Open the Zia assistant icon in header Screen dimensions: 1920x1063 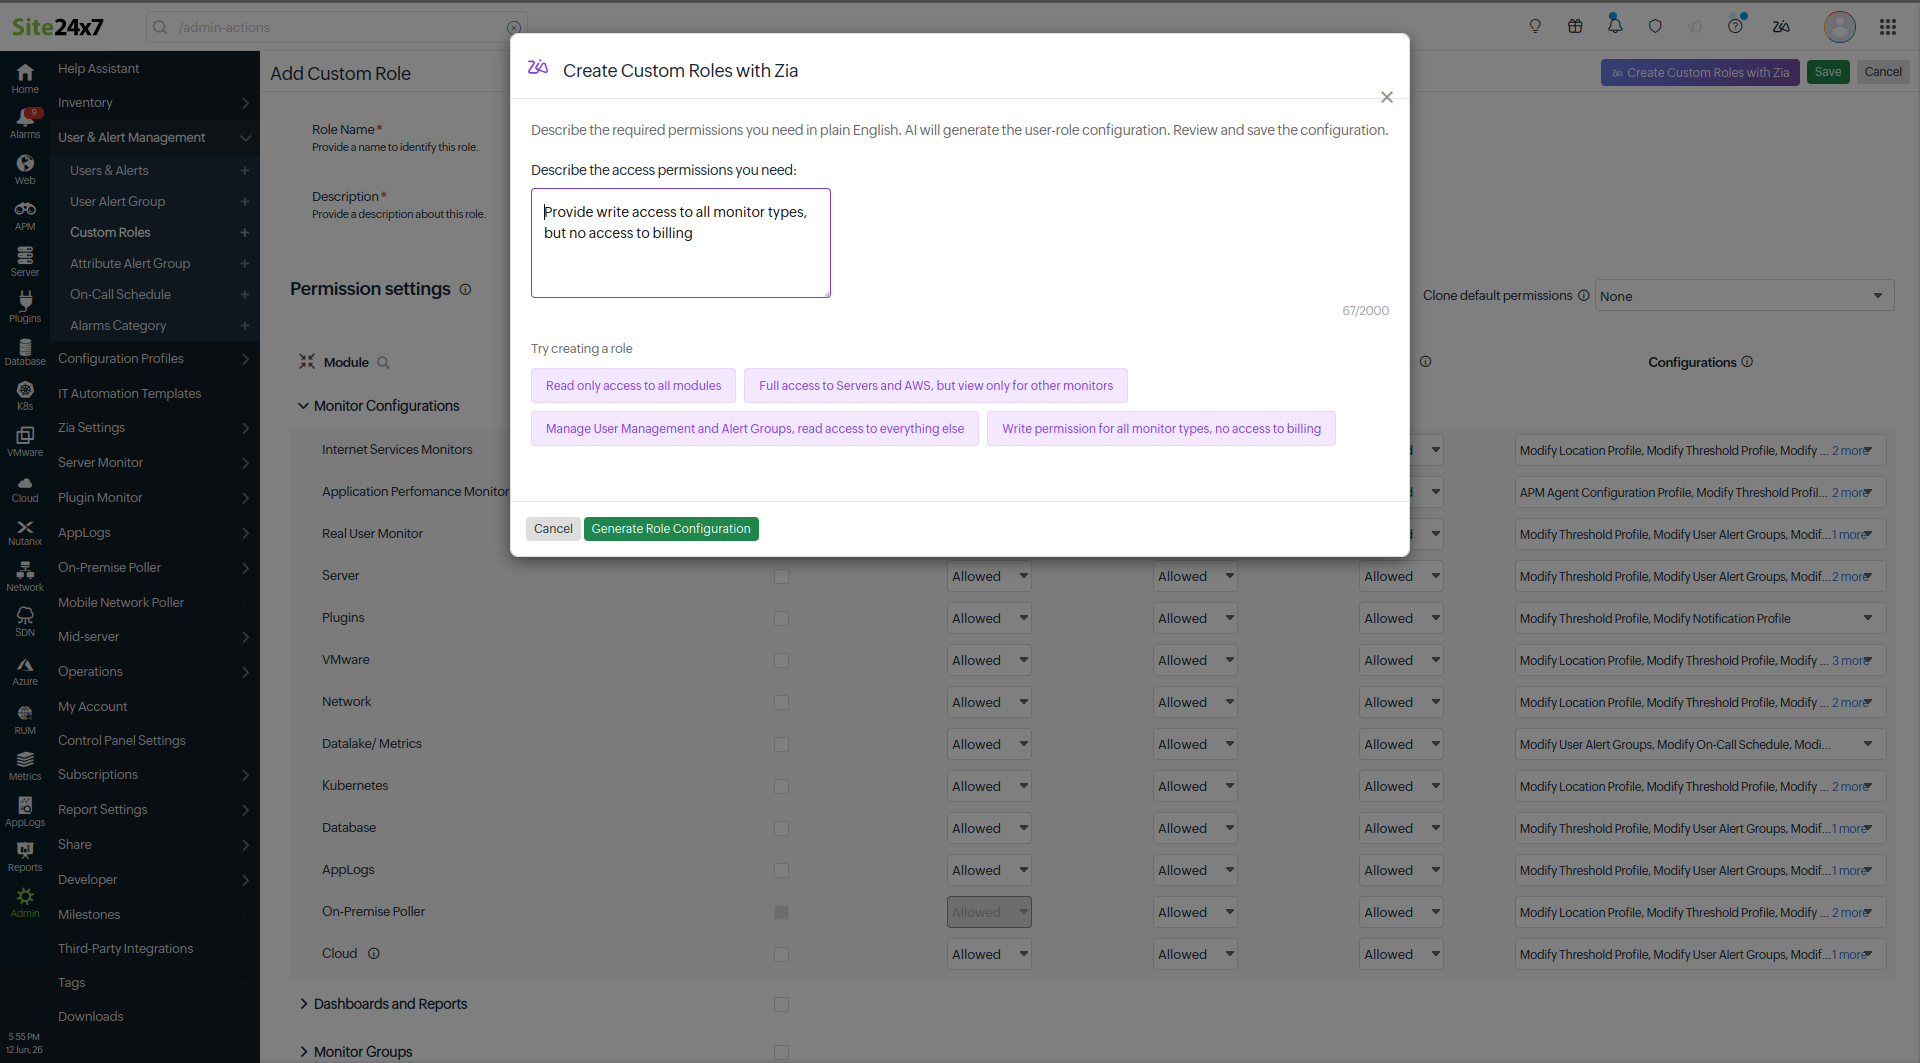tap(1781, 27)
